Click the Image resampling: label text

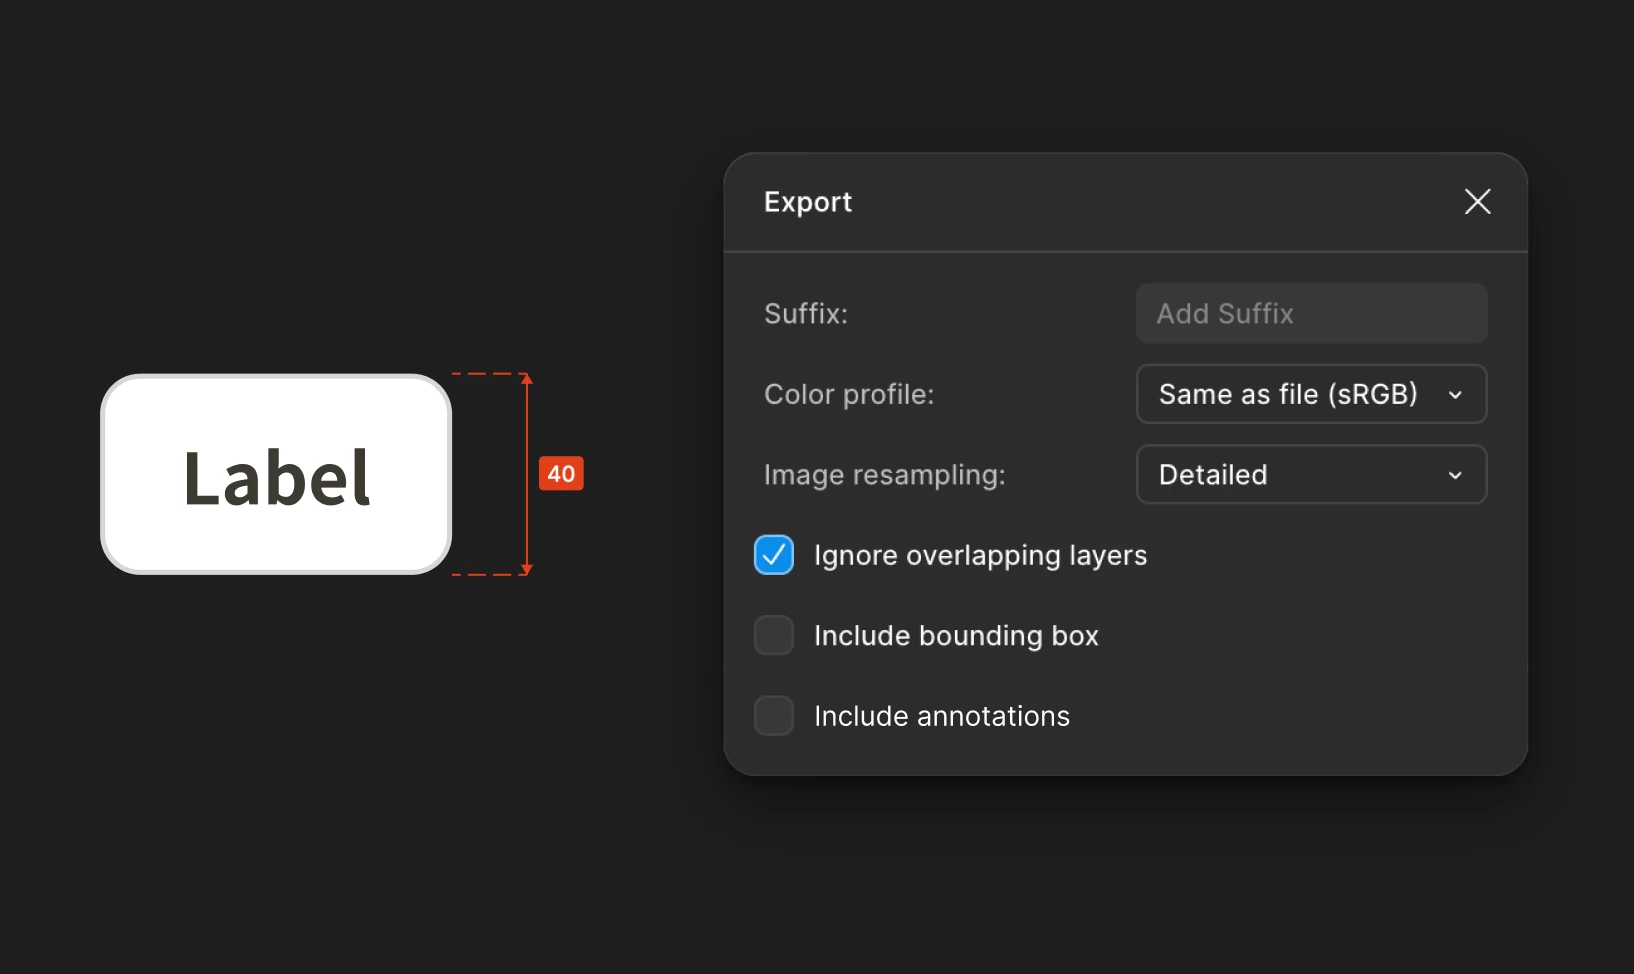(885, 475)
